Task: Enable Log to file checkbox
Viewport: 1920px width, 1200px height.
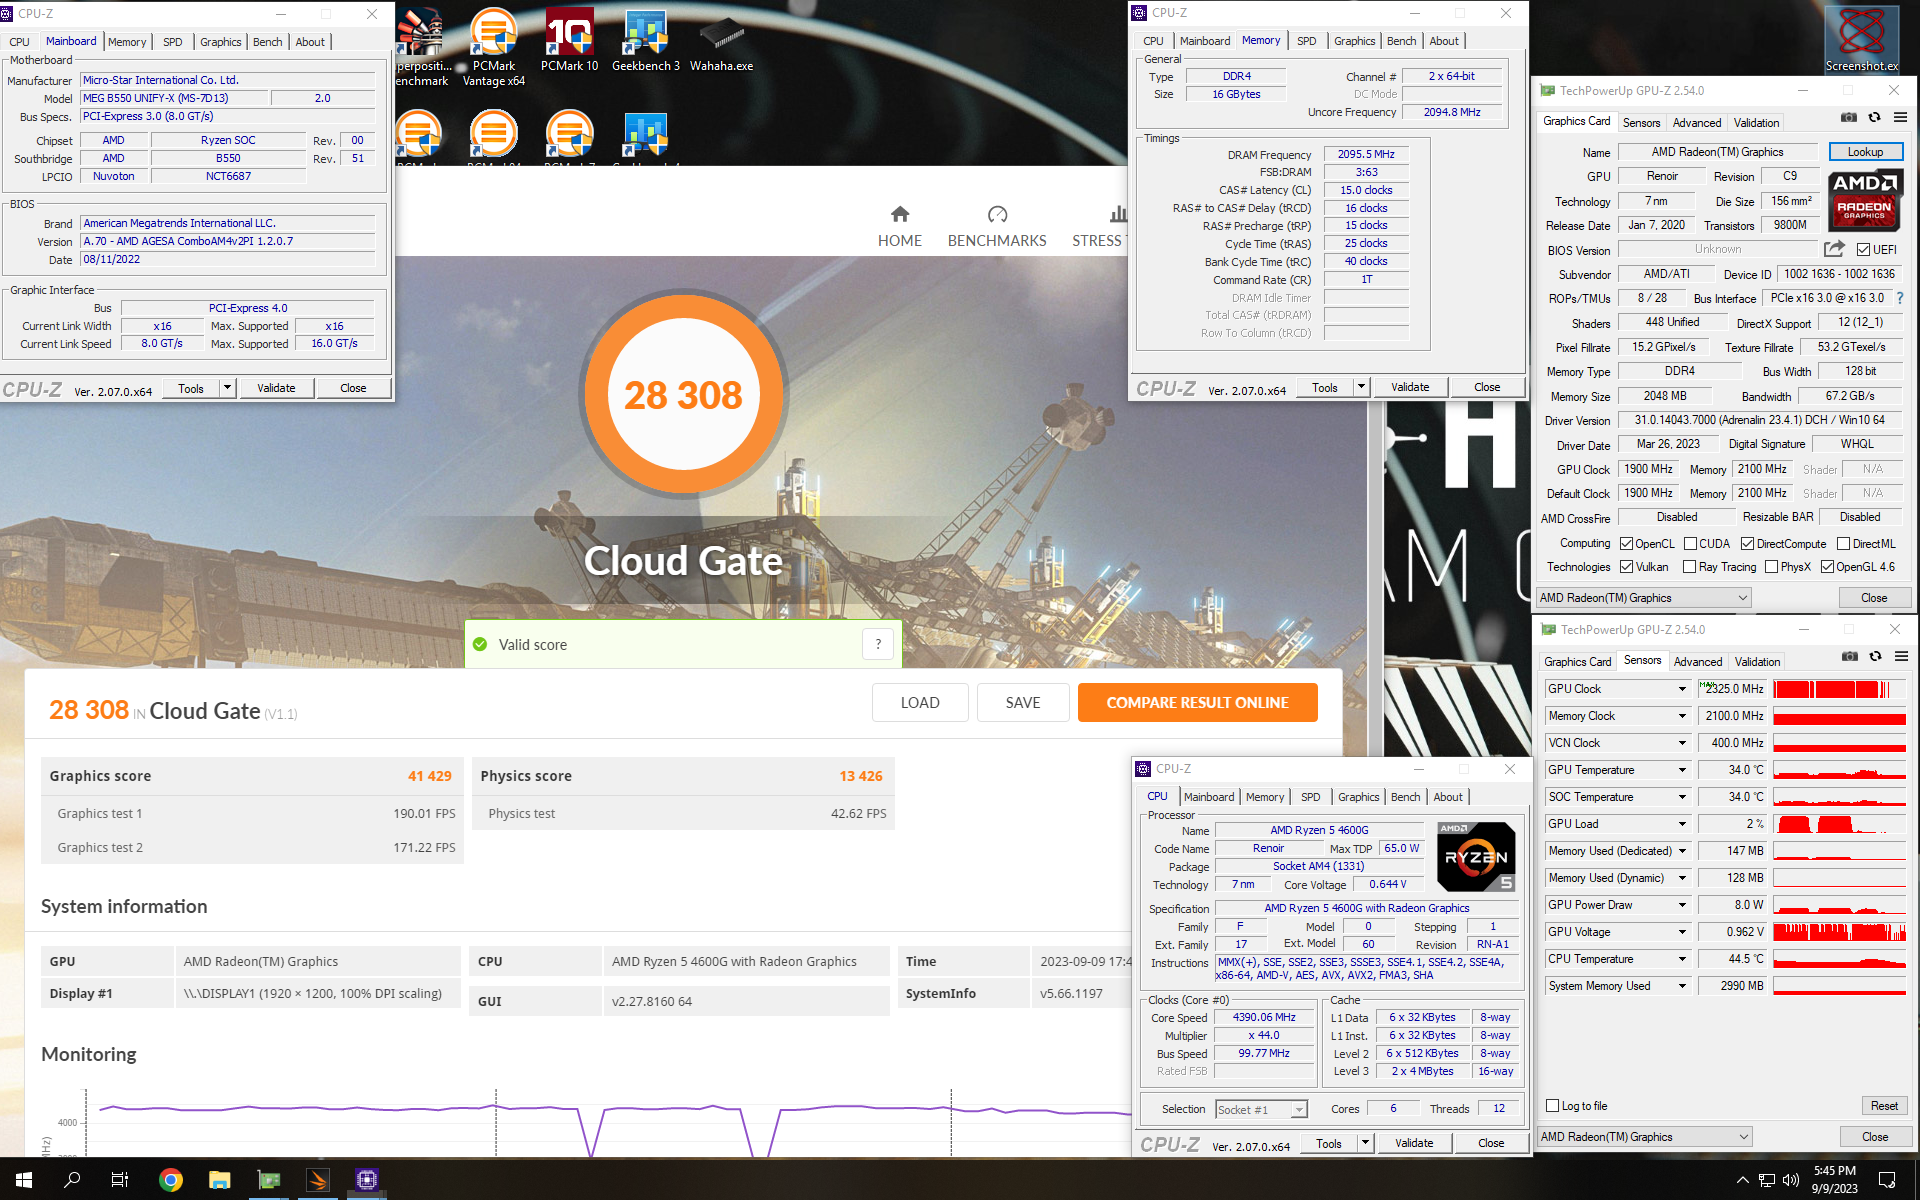Action: coord(1552,1106)
